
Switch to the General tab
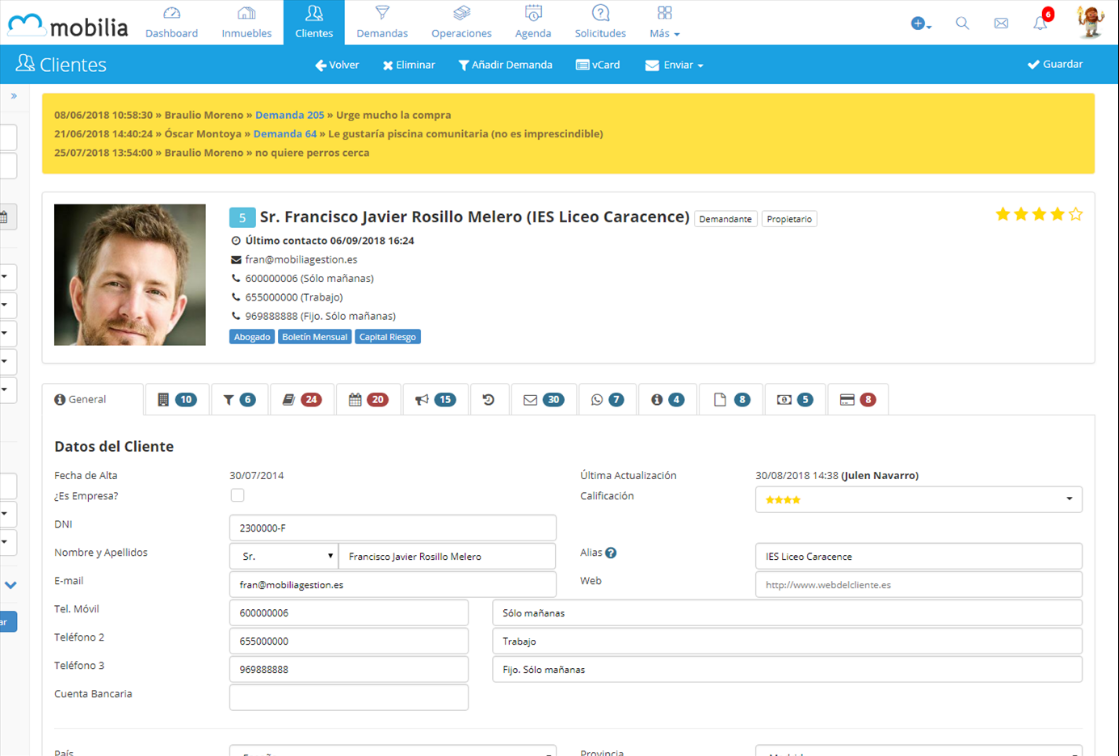(80, 399)
